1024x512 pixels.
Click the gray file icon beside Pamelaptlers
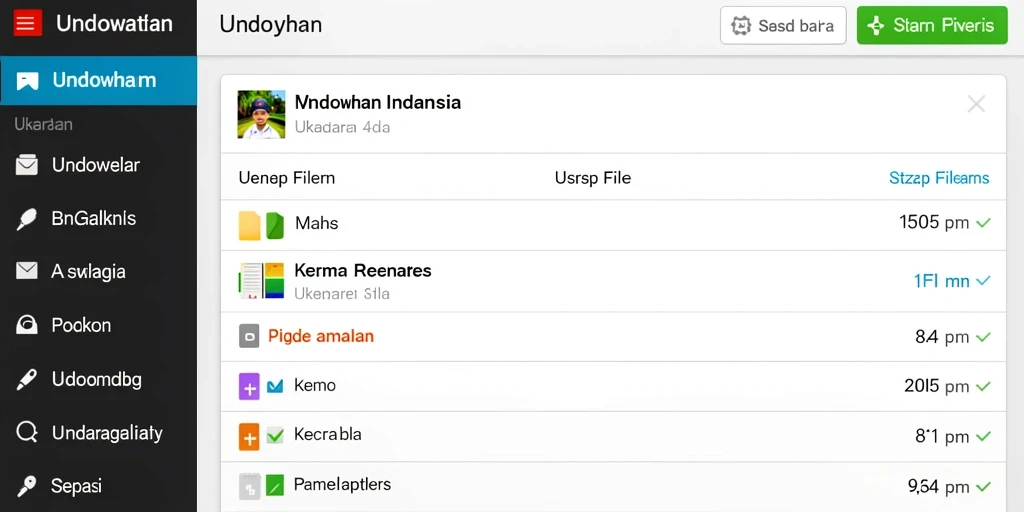click(x=249, y=487)
